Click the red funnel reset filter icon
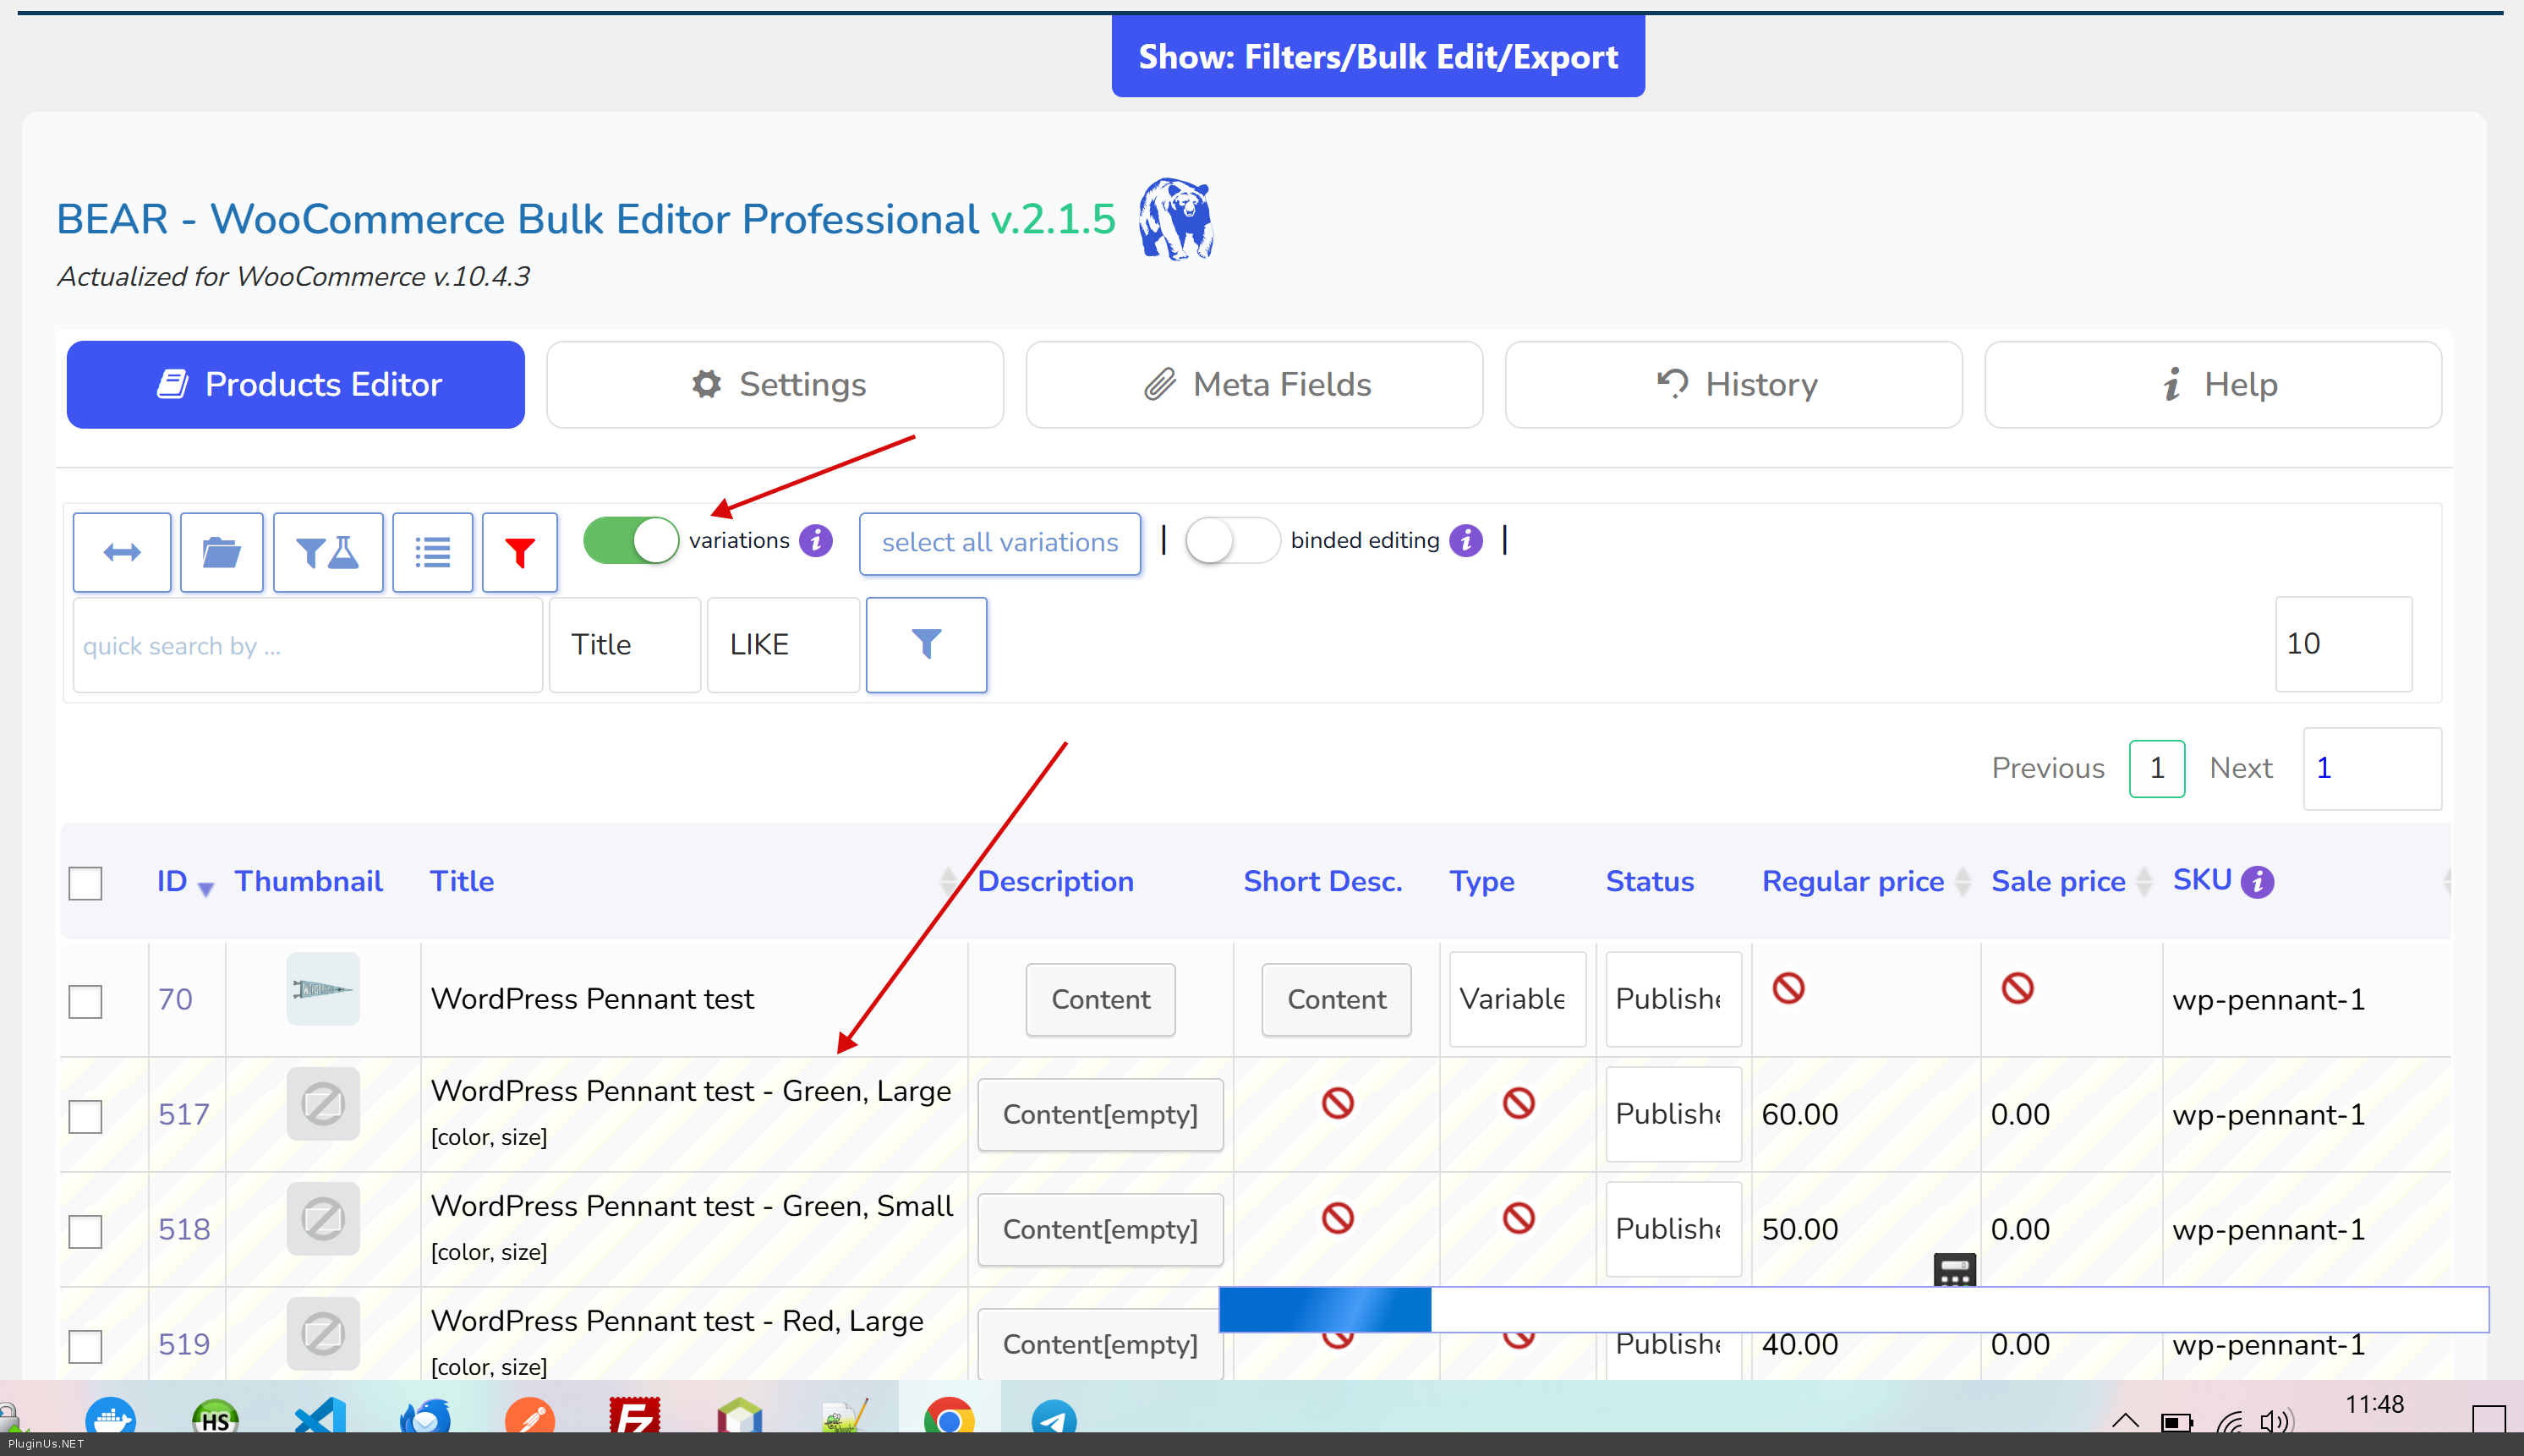 point(520,552)
